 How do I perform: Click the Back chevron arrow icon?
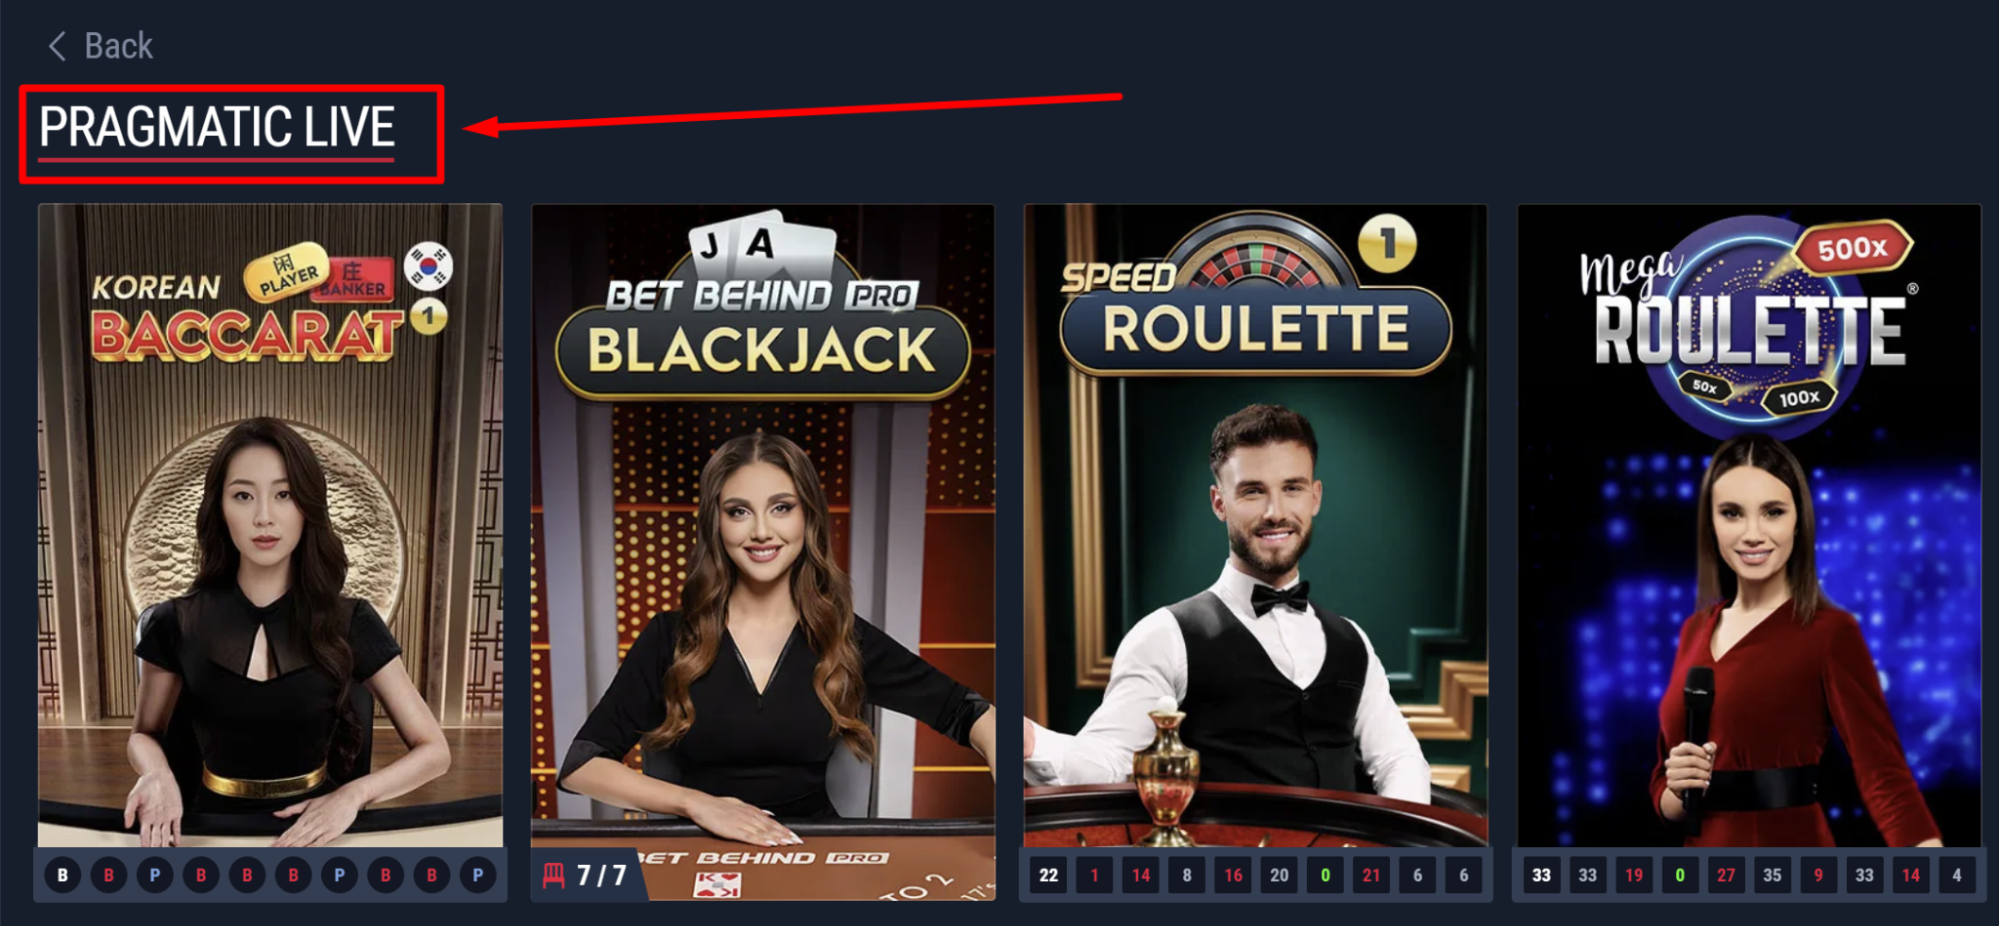tap(57, 46)
